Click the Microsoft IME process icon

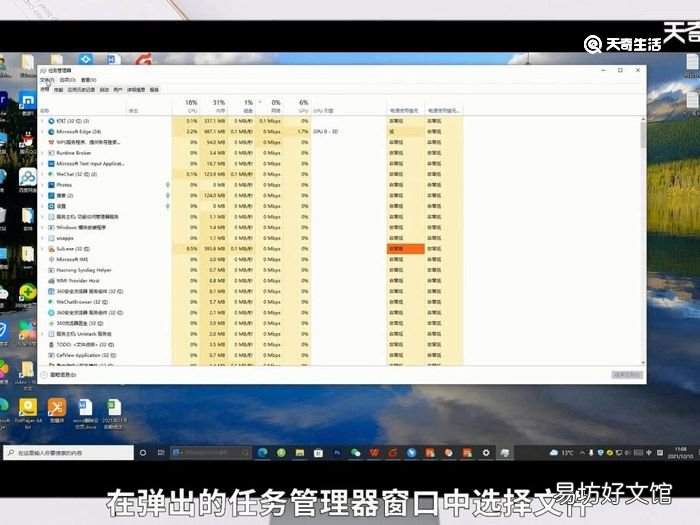click(x=51, y=259)
